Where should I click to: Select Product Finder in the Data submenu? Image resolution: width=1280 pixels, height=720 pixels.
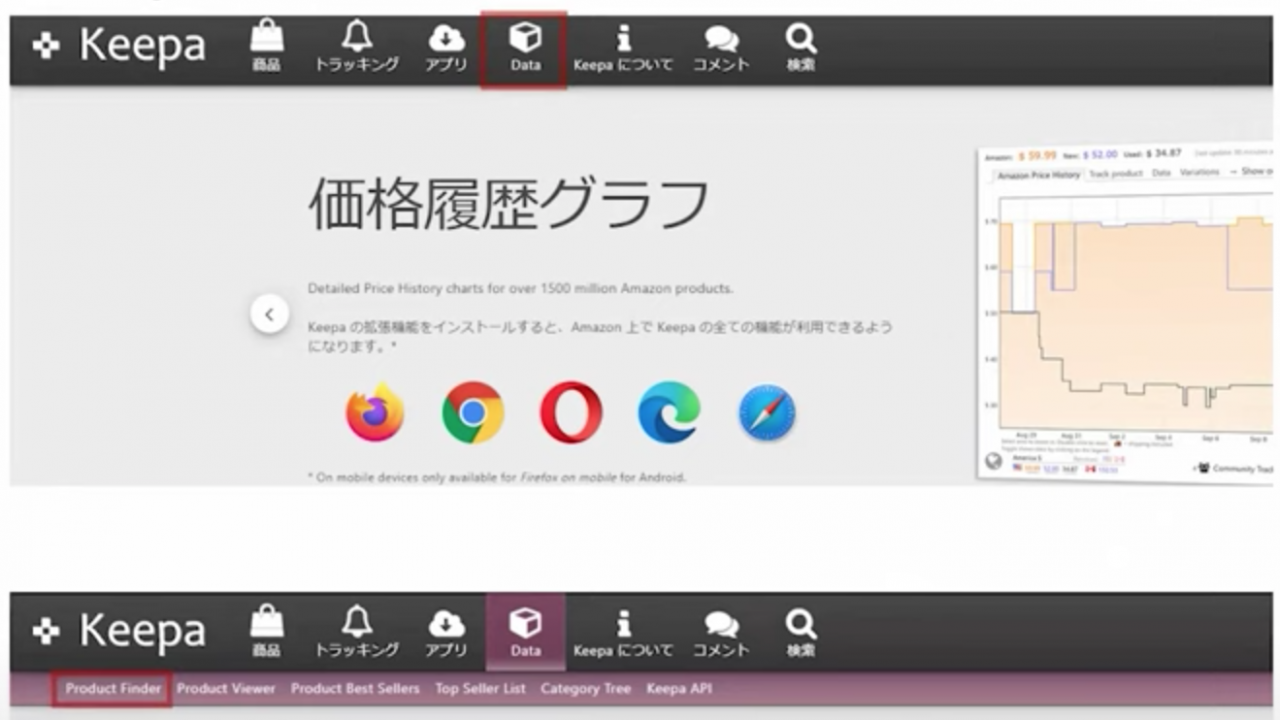(113, 689)
